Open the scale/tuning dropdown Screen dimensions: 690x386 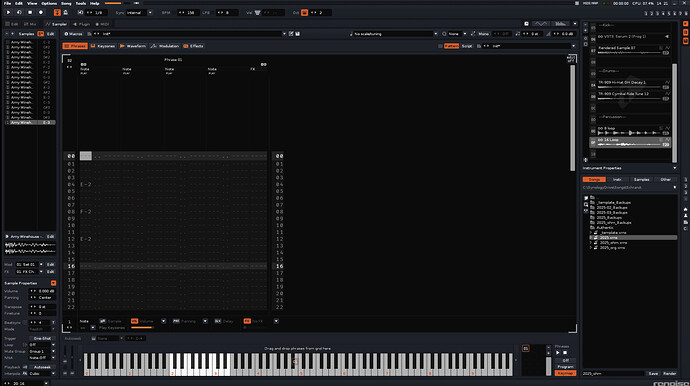pos(394,34)
